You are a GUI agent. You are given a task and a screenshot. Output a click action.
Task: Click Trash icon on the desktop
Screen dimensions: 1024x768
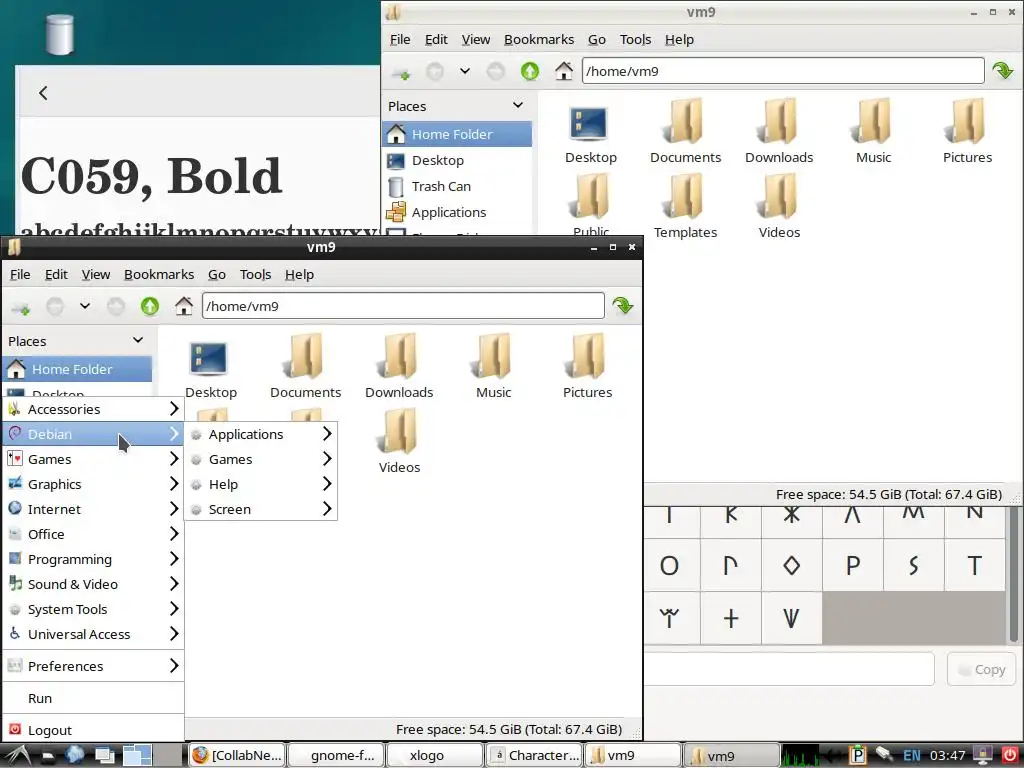(x=59, y=33)
